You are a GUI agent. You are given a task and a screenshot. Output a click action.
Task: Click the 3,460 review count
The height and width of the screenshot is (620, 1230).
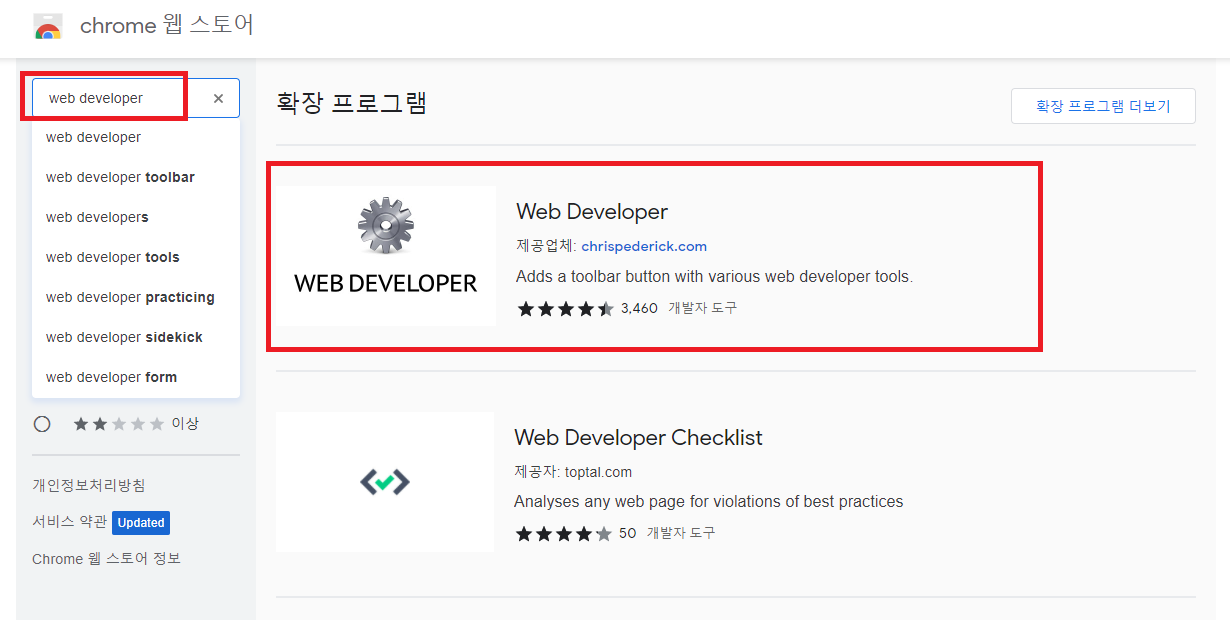(639, 308)
